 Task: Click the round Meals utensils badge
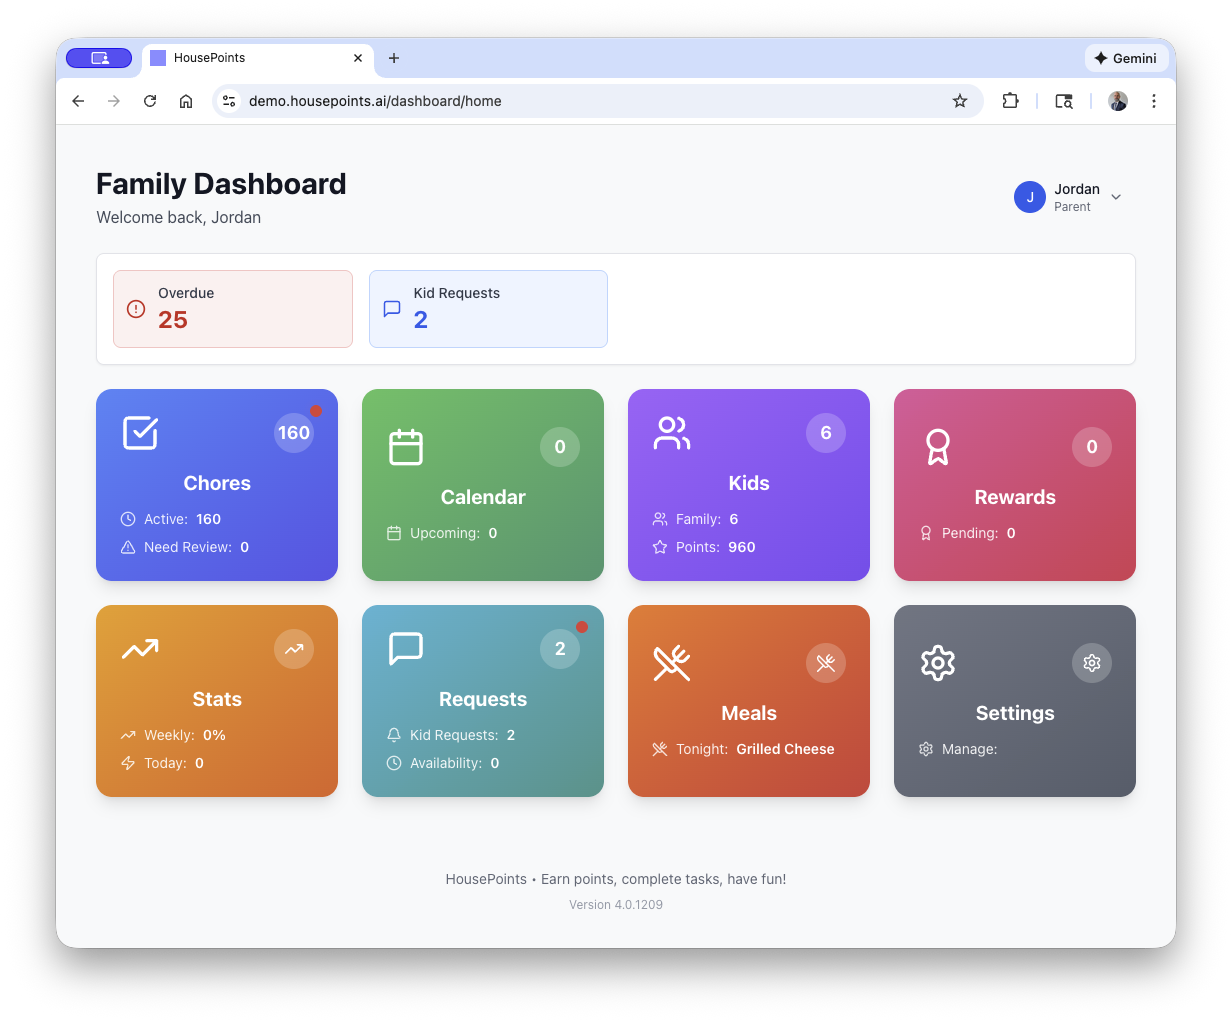click(826, 663)
